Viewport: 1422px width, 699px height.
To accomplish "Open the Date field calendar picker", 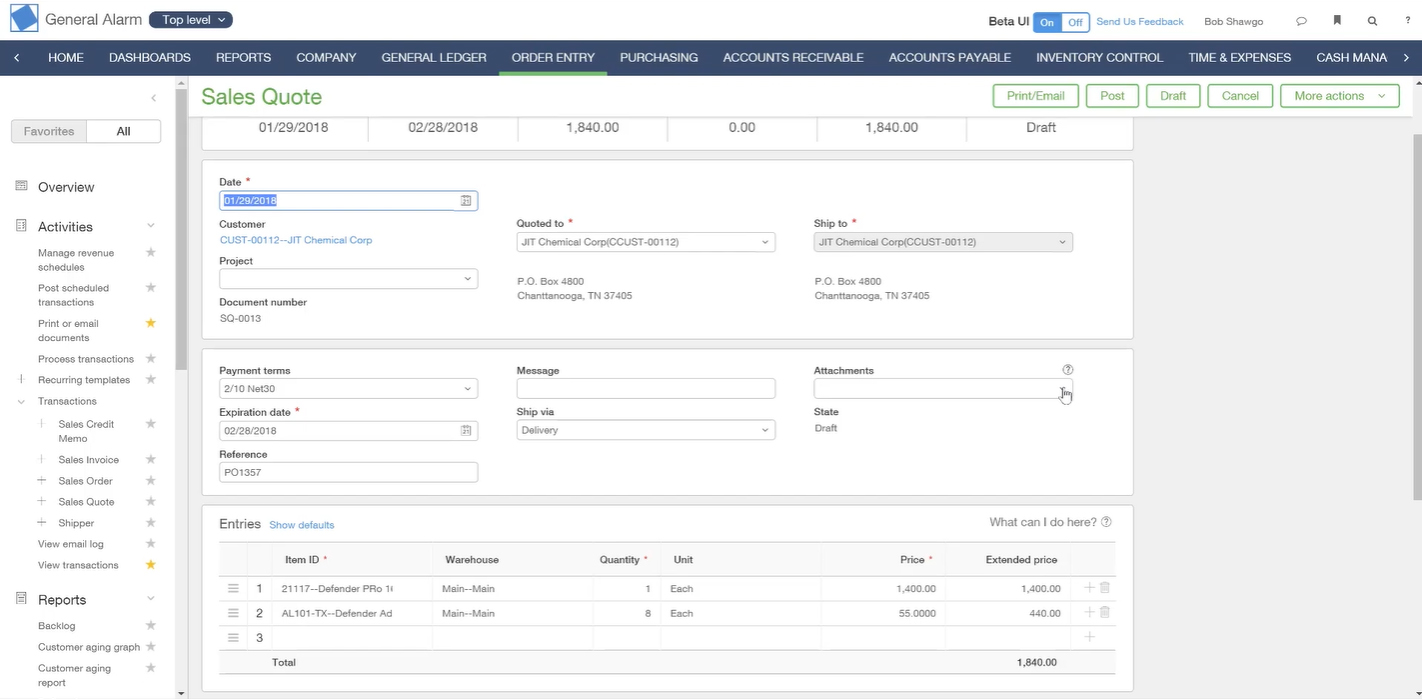I will [x=466, y=201].
